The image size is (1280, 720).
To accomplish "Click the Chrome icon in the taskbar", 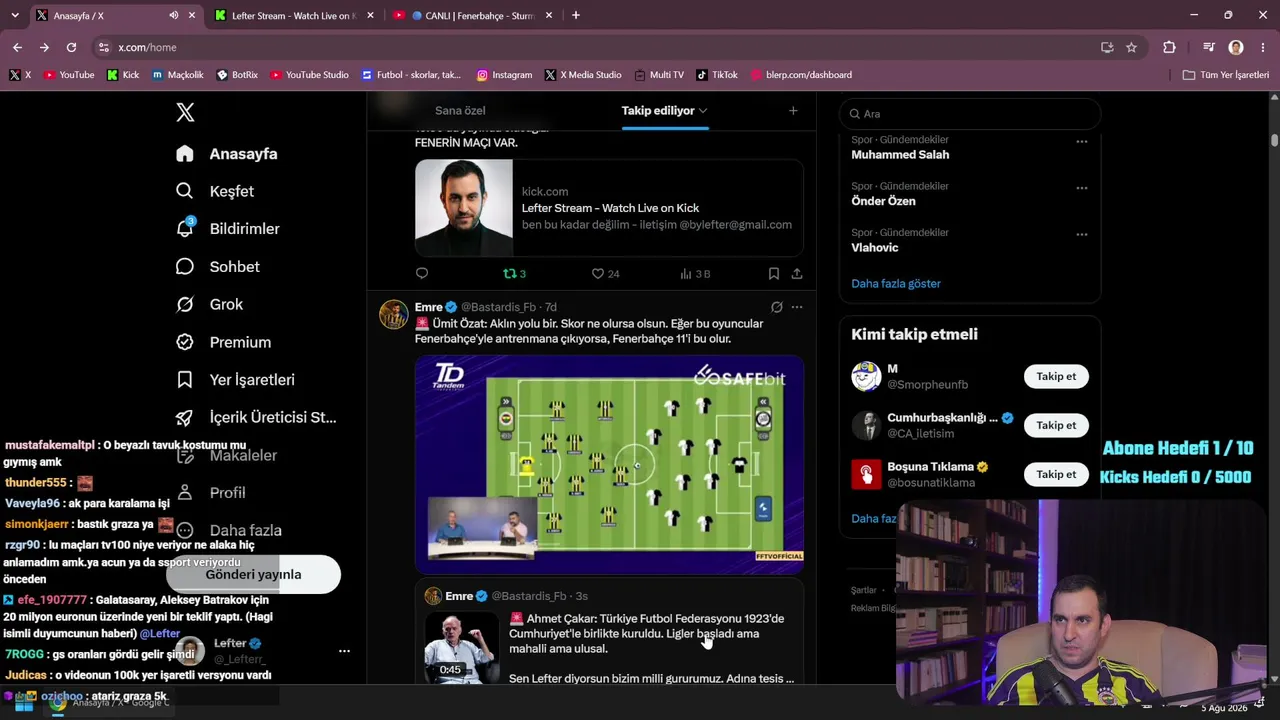I will tap(58, 703).
